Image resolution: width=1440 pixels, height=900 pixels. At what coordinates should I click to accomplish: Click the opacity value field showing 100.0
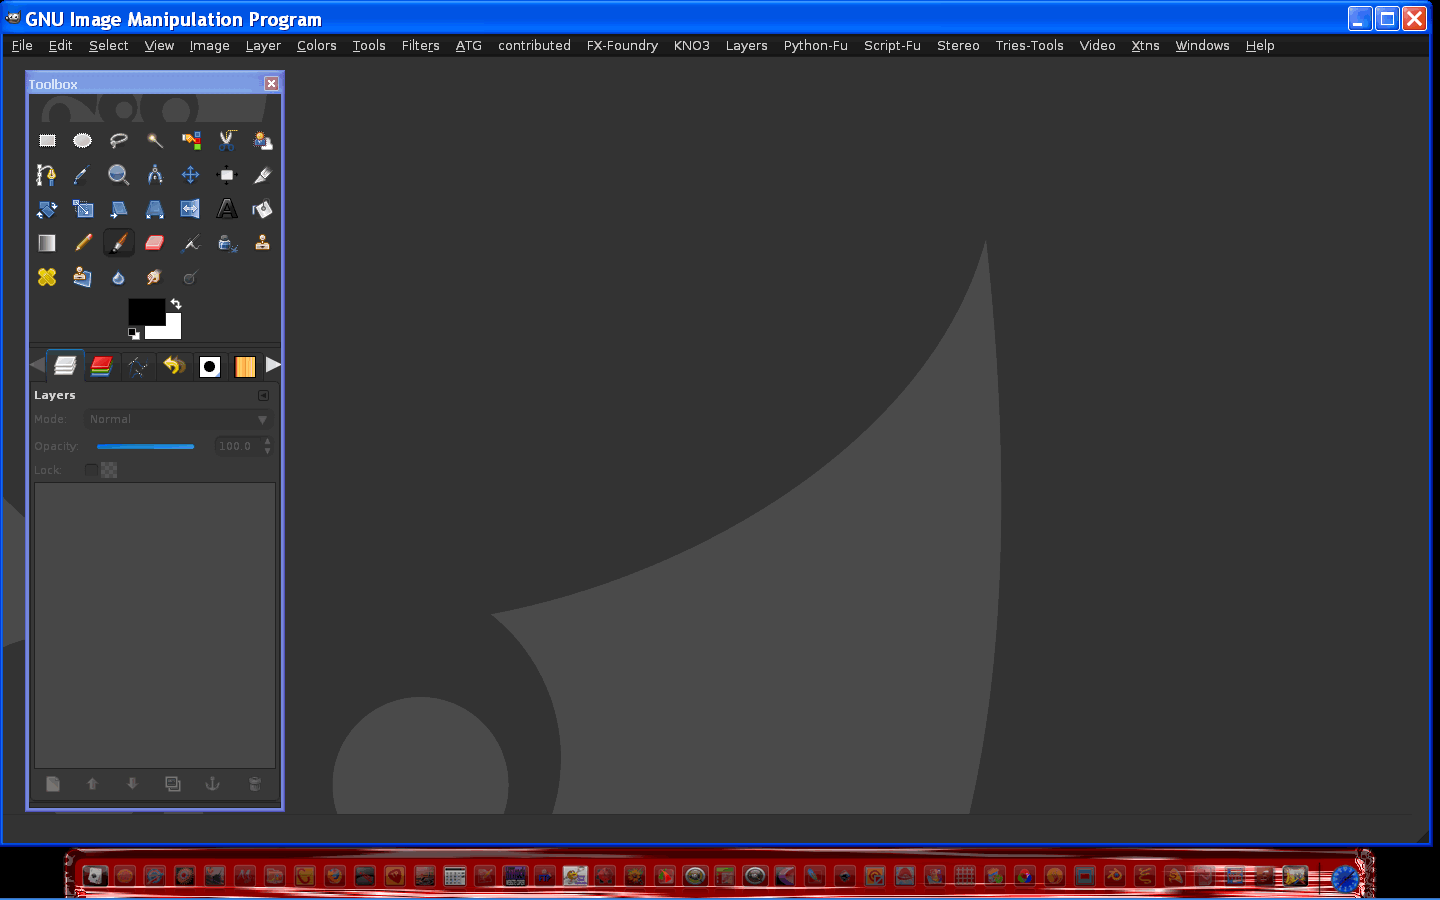point(236,446)
